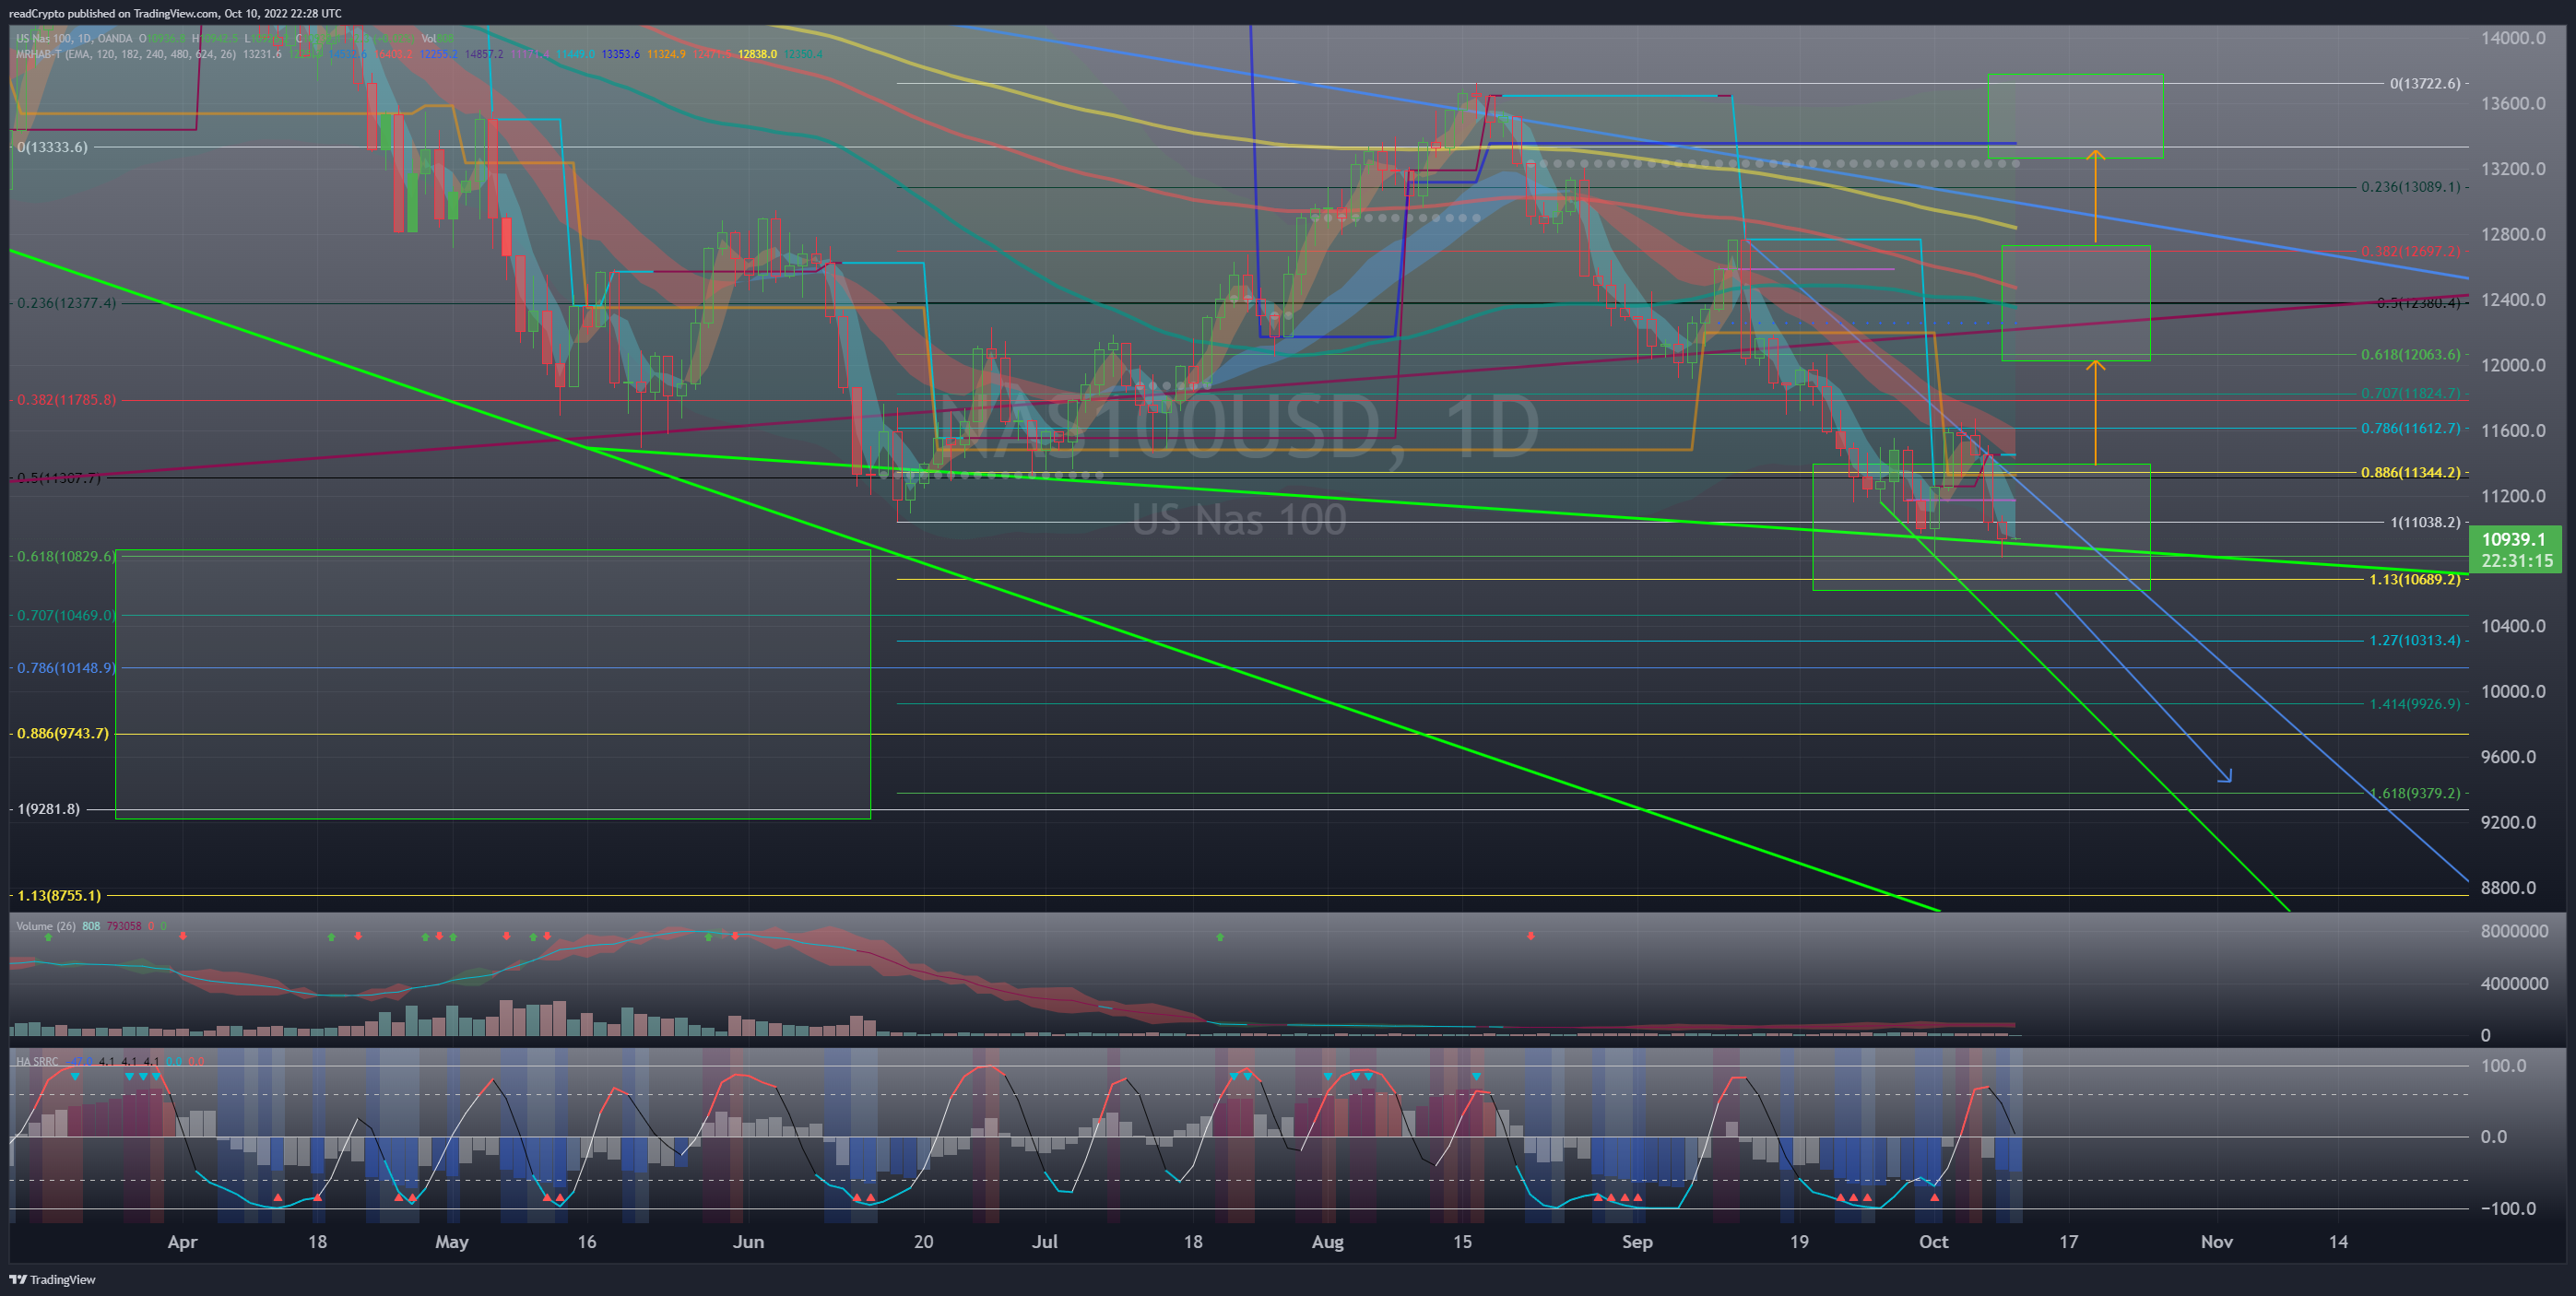
Task: Click the 4000000 volume axis label
Action: (2514, 983)
